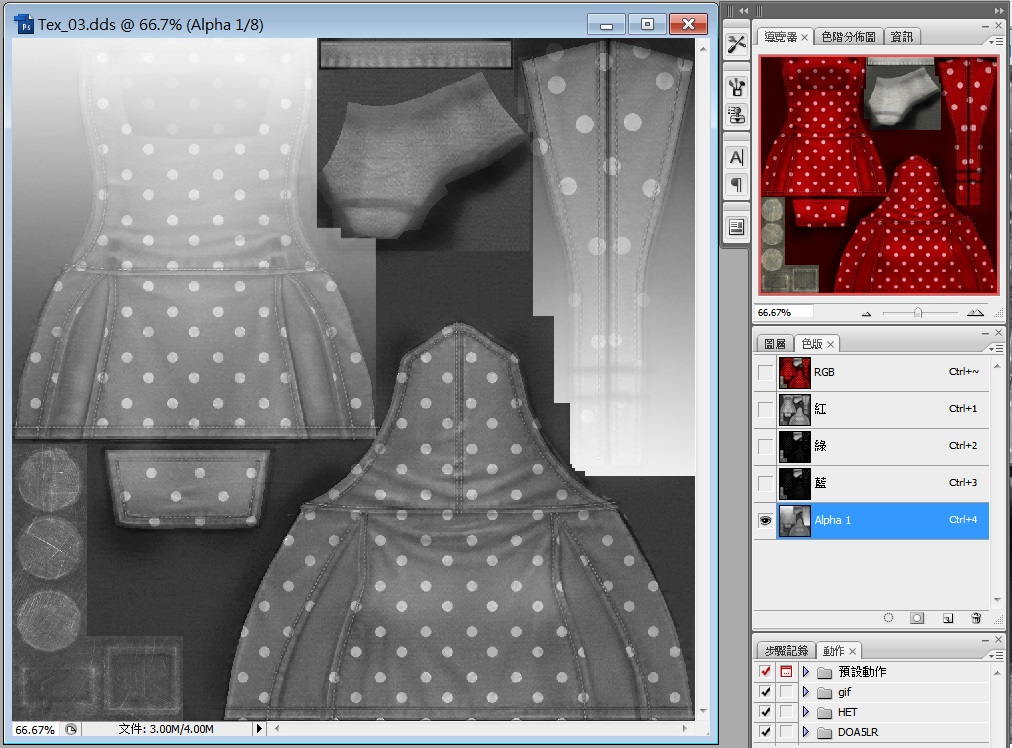Adjust the navigator zoom slider handle
Screen dimensions: 1012x748
[x=918, y=313]
